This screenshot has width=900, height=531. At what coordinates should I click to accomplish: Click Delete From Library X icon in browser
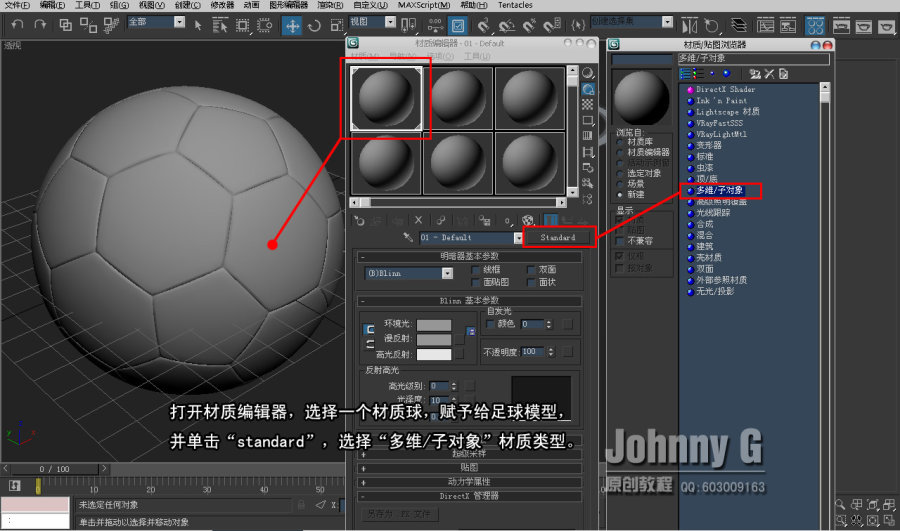769,73
